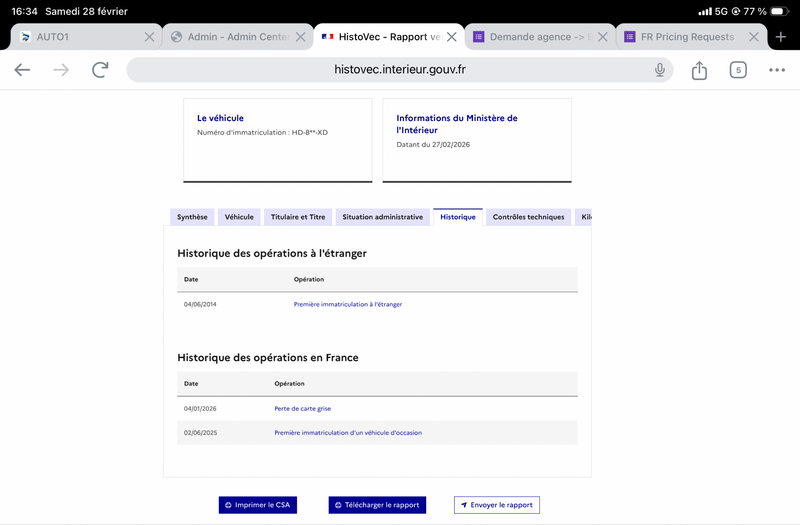
Task: Tap the histovec.interieur.gouv.fr address bar
Action: [400, 70]
